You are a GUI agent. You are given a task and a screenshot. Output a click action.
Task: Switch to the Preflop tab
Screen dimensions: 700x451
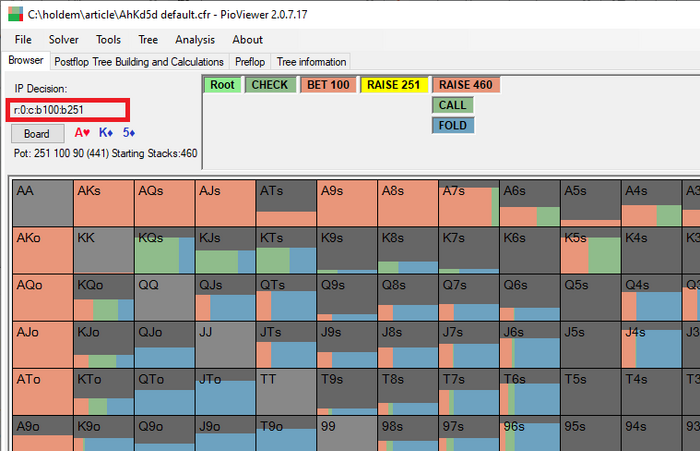(250, 62)
